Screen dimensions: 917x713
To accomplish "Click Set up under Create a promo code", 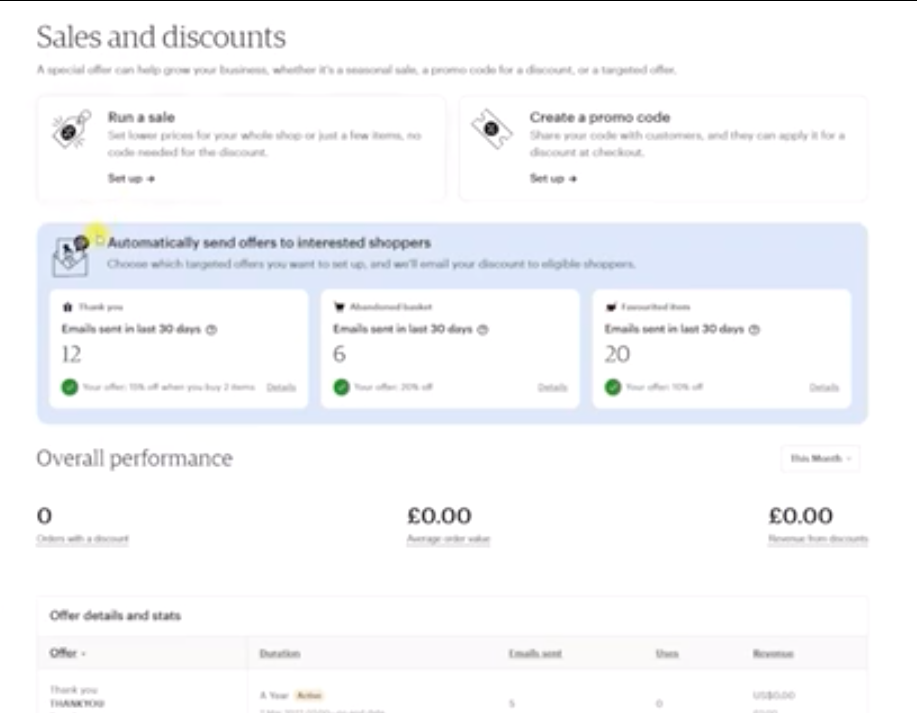I will (x=553, y=179).
